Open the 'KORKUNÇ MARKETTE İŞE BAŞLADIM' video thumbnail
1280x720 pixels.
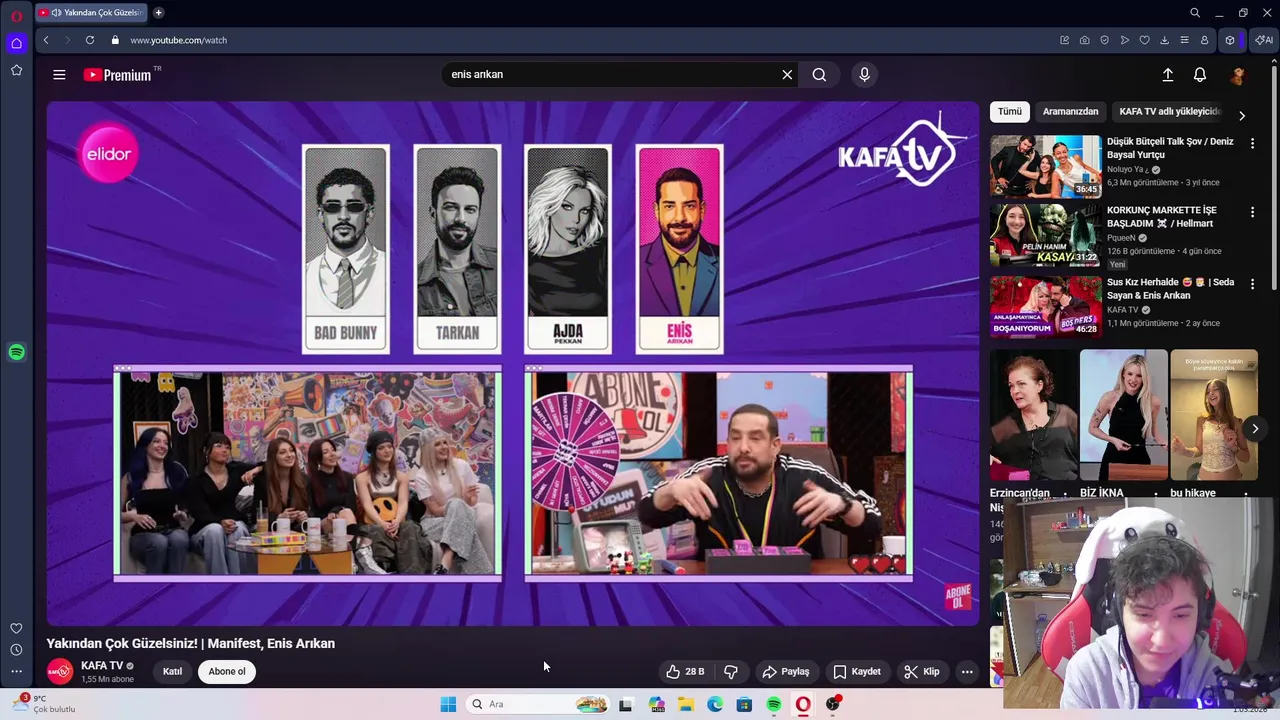(1045, 235)
